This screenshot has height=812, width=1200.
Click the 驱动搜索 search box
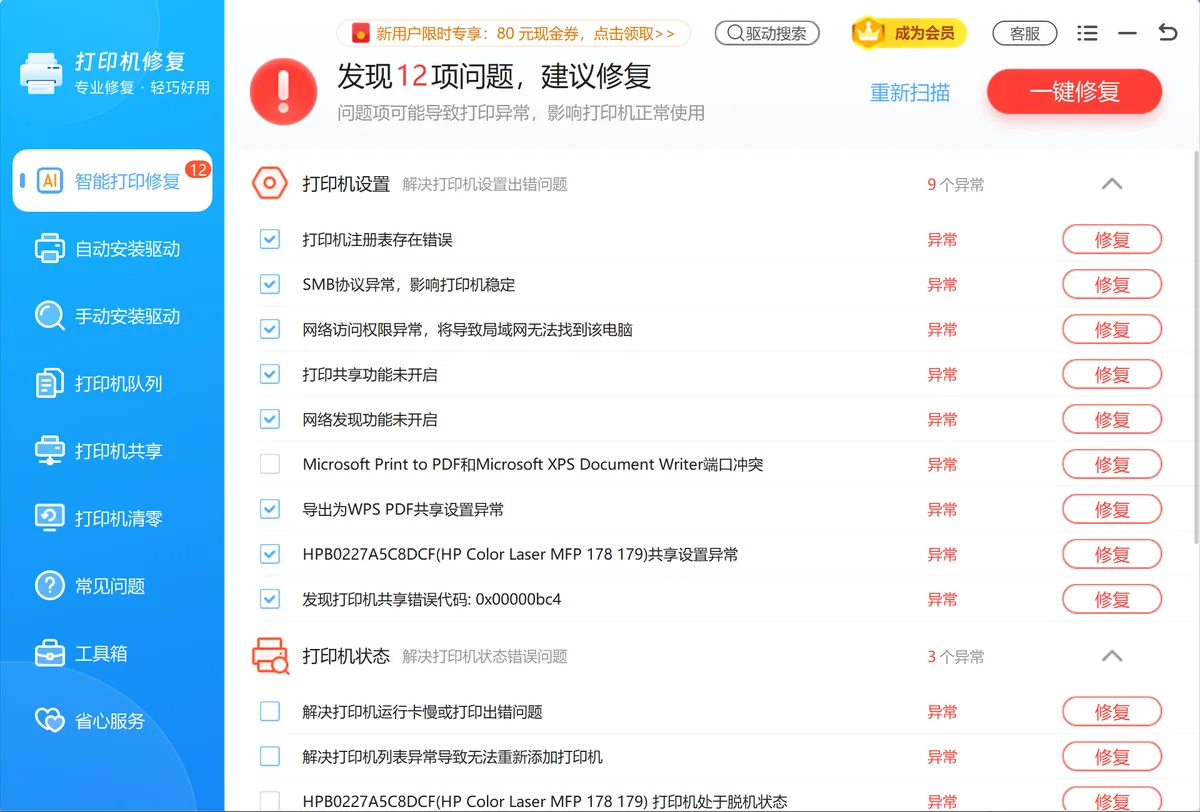(x=767, y=33)
